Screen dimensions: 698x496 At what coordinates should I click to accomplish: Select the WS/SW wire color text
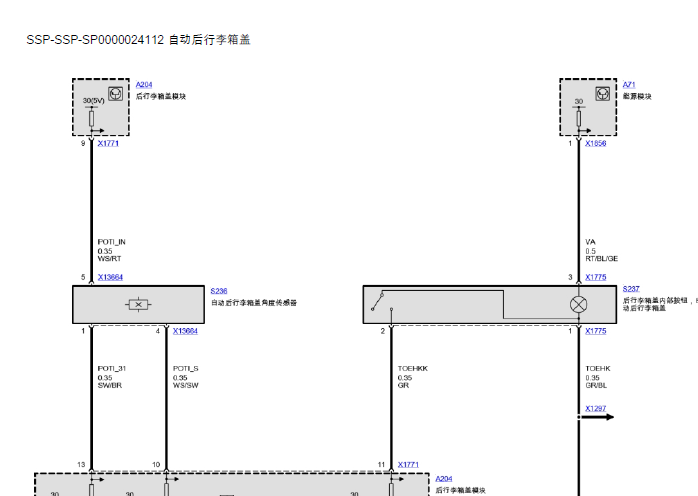tap(186, 386)
